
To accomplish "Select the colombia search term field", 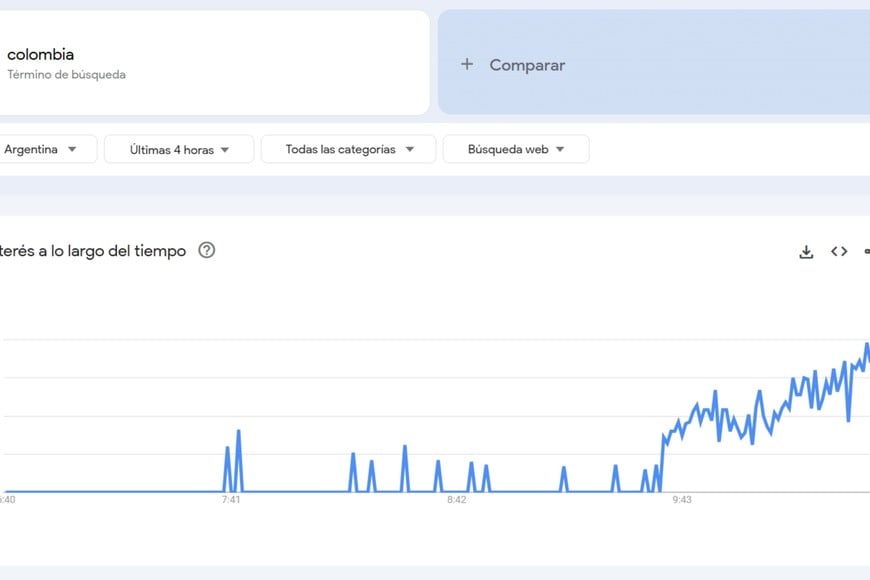I will pos(214,63).
